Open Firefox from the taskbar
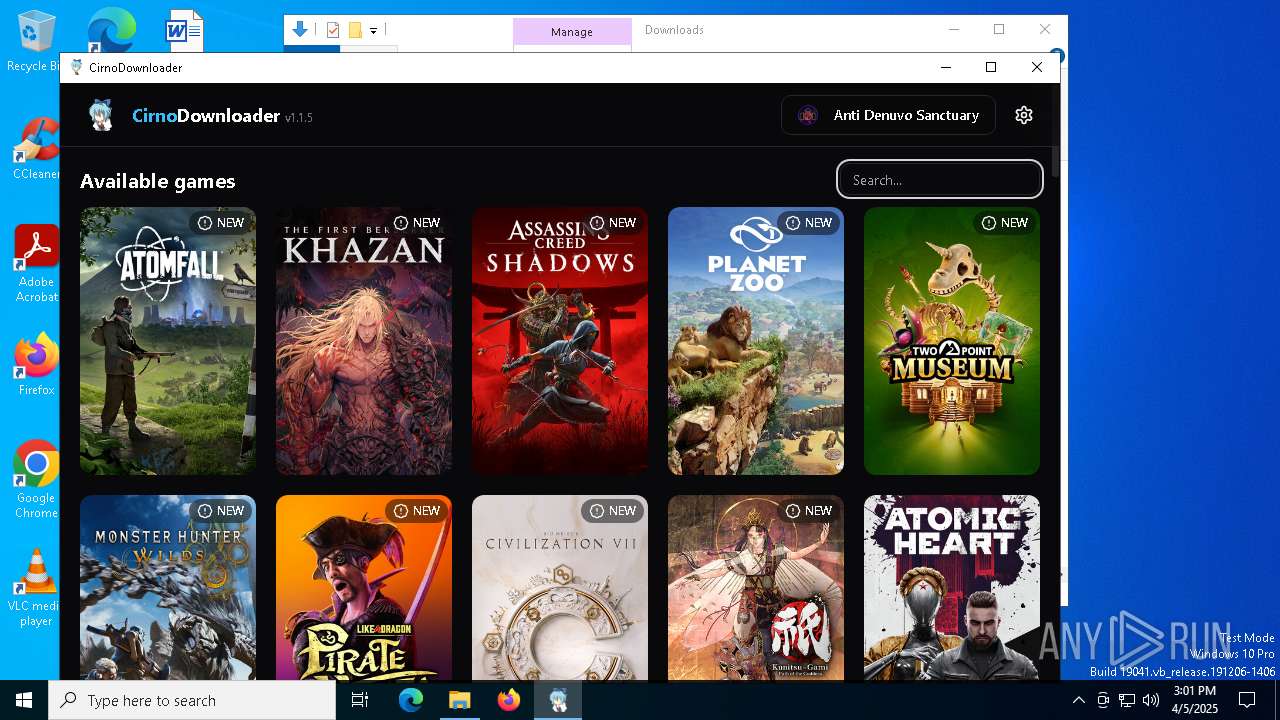Screen dimensions: 1280x720 pyautogui.click(x=509, y=700)
